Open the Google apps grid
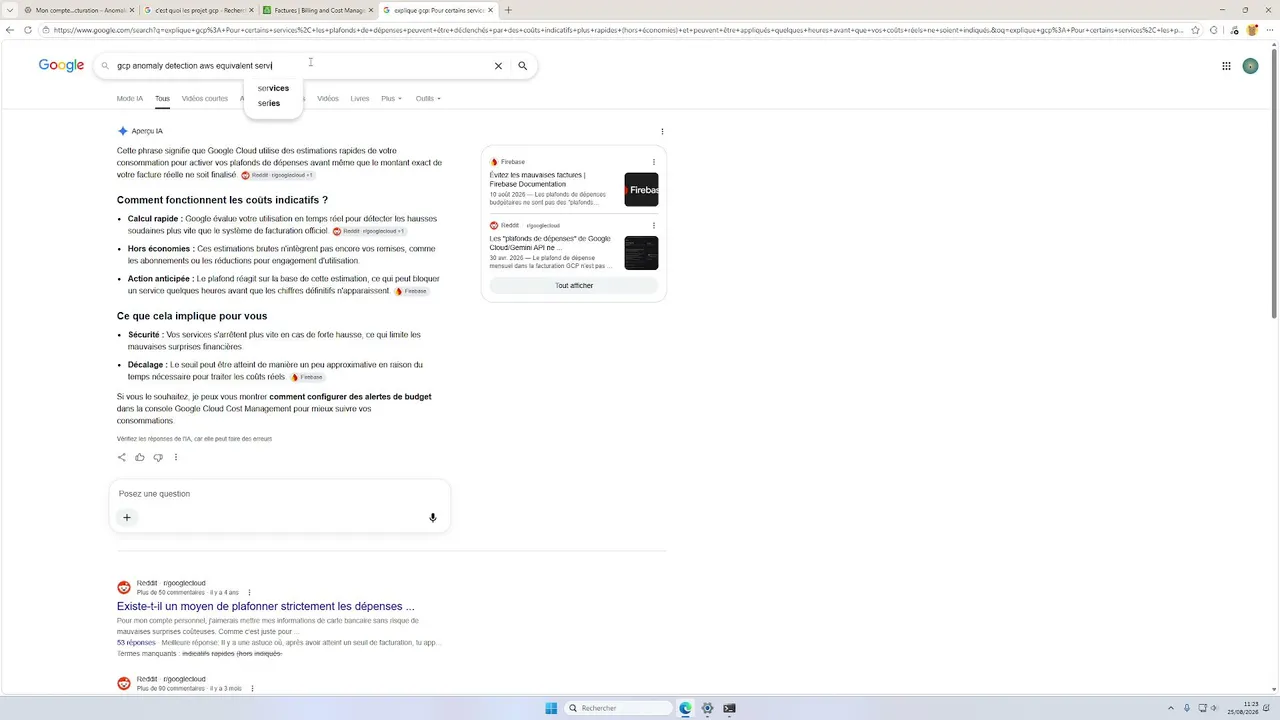 (1226, 66)
